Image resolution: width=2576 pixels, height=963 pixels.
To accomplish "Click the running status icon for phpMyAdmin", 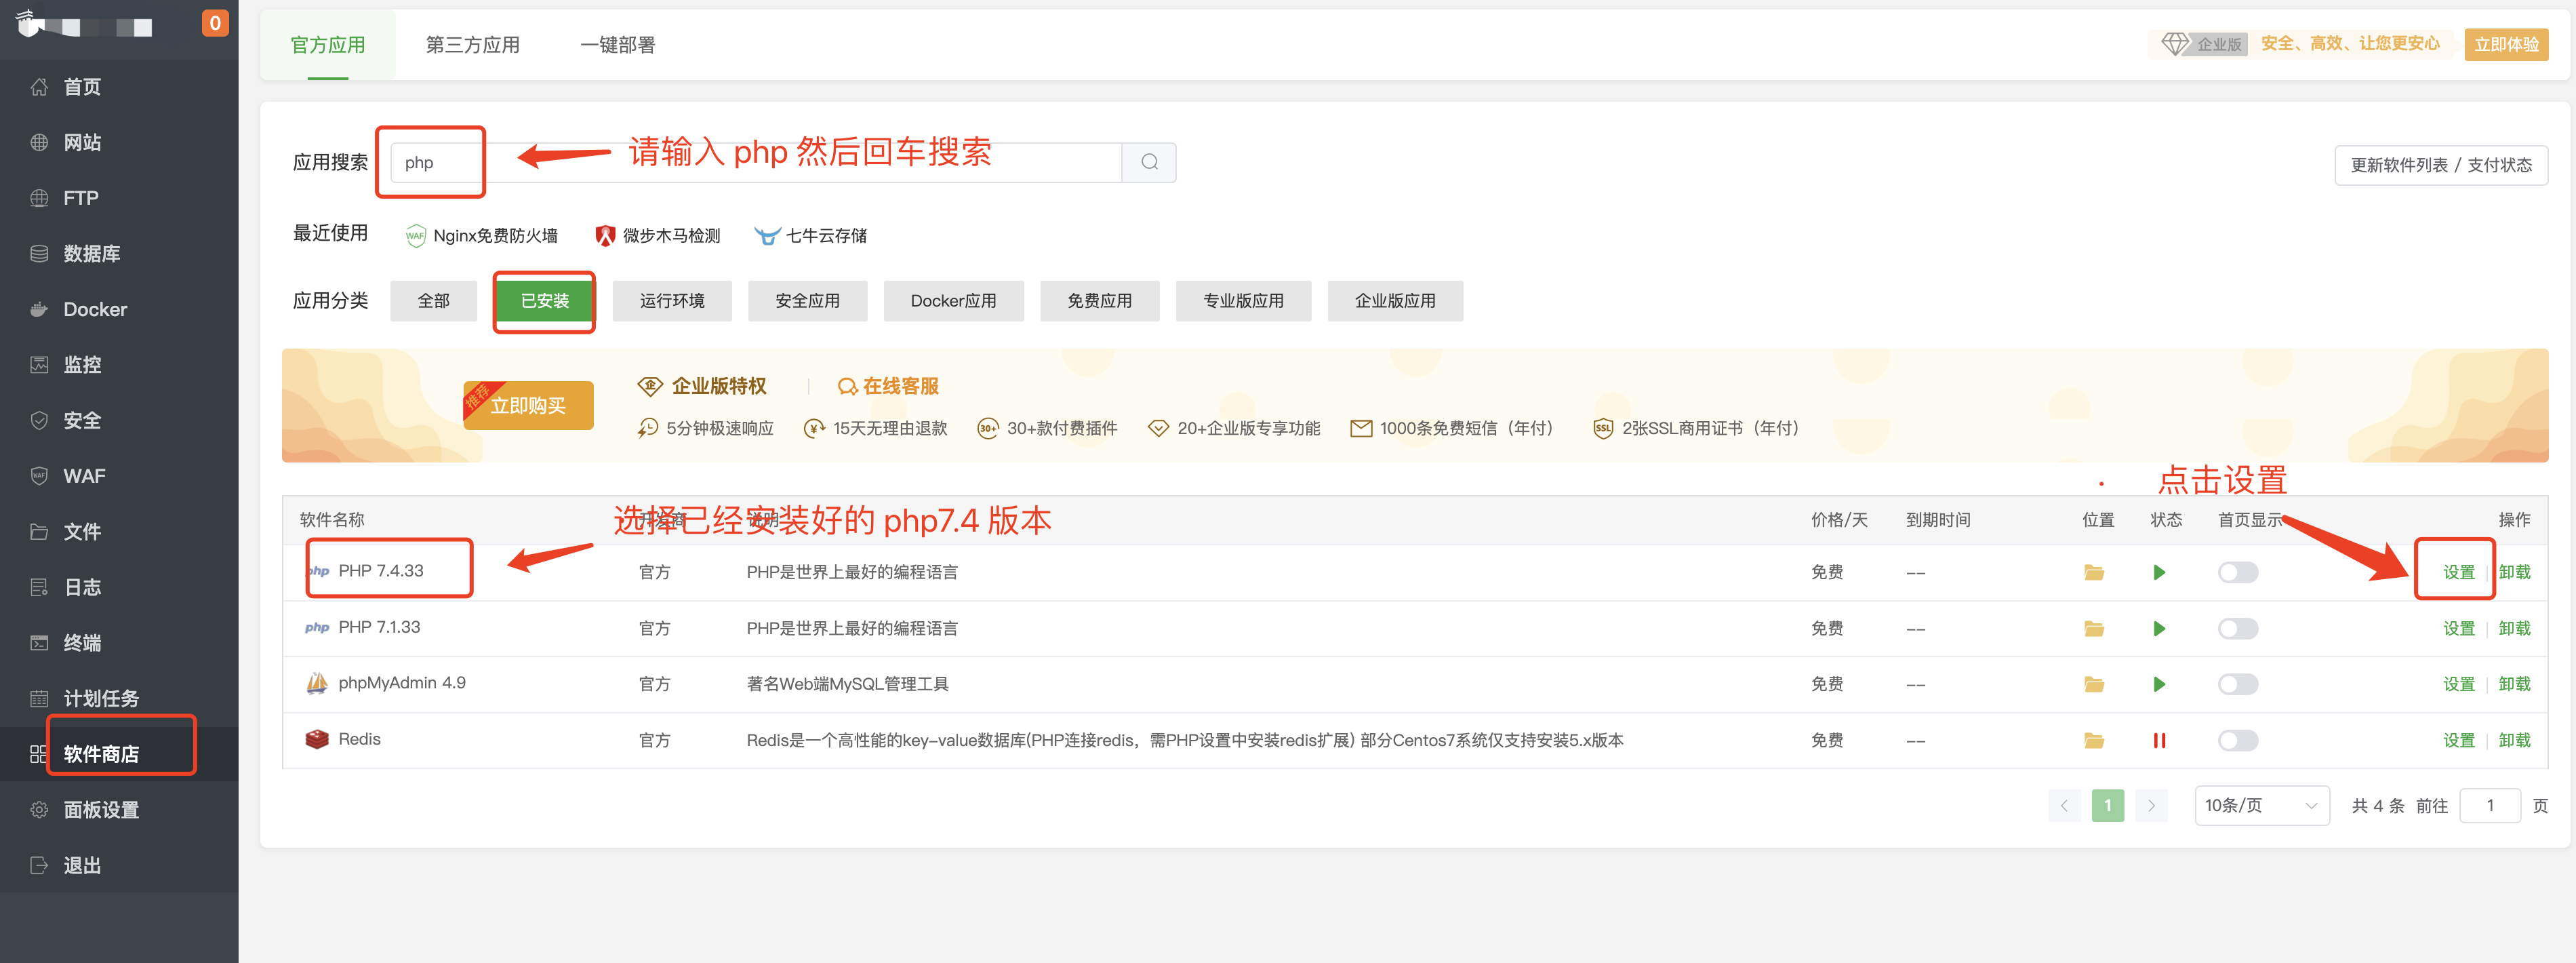I will click(2159, 684).
